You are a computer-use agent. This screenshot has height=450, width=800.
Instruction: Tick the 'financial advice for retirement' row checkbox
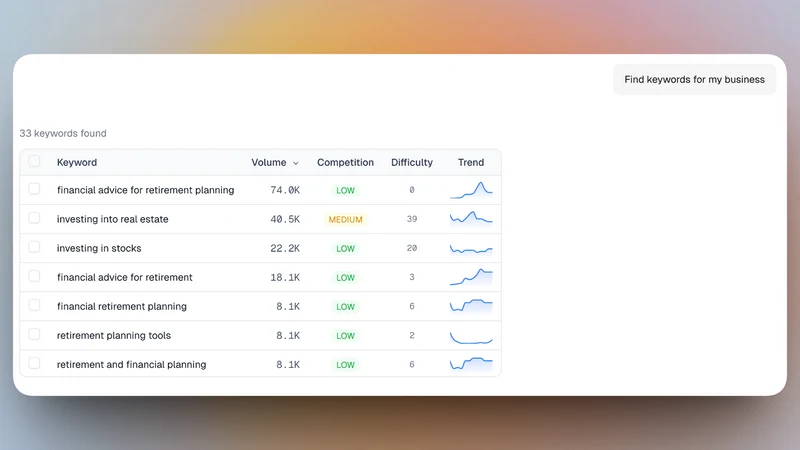34,276
